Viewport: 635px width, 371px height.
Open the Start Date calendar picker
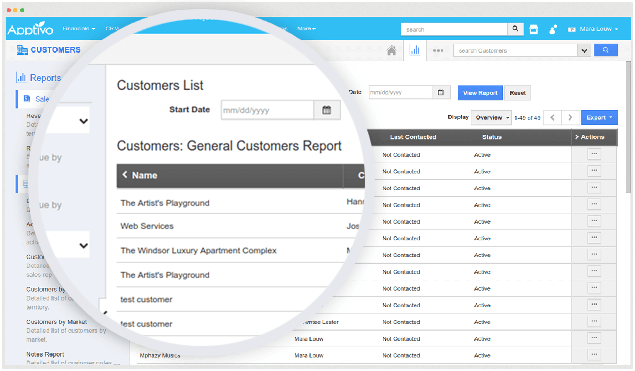coord(327,110)
